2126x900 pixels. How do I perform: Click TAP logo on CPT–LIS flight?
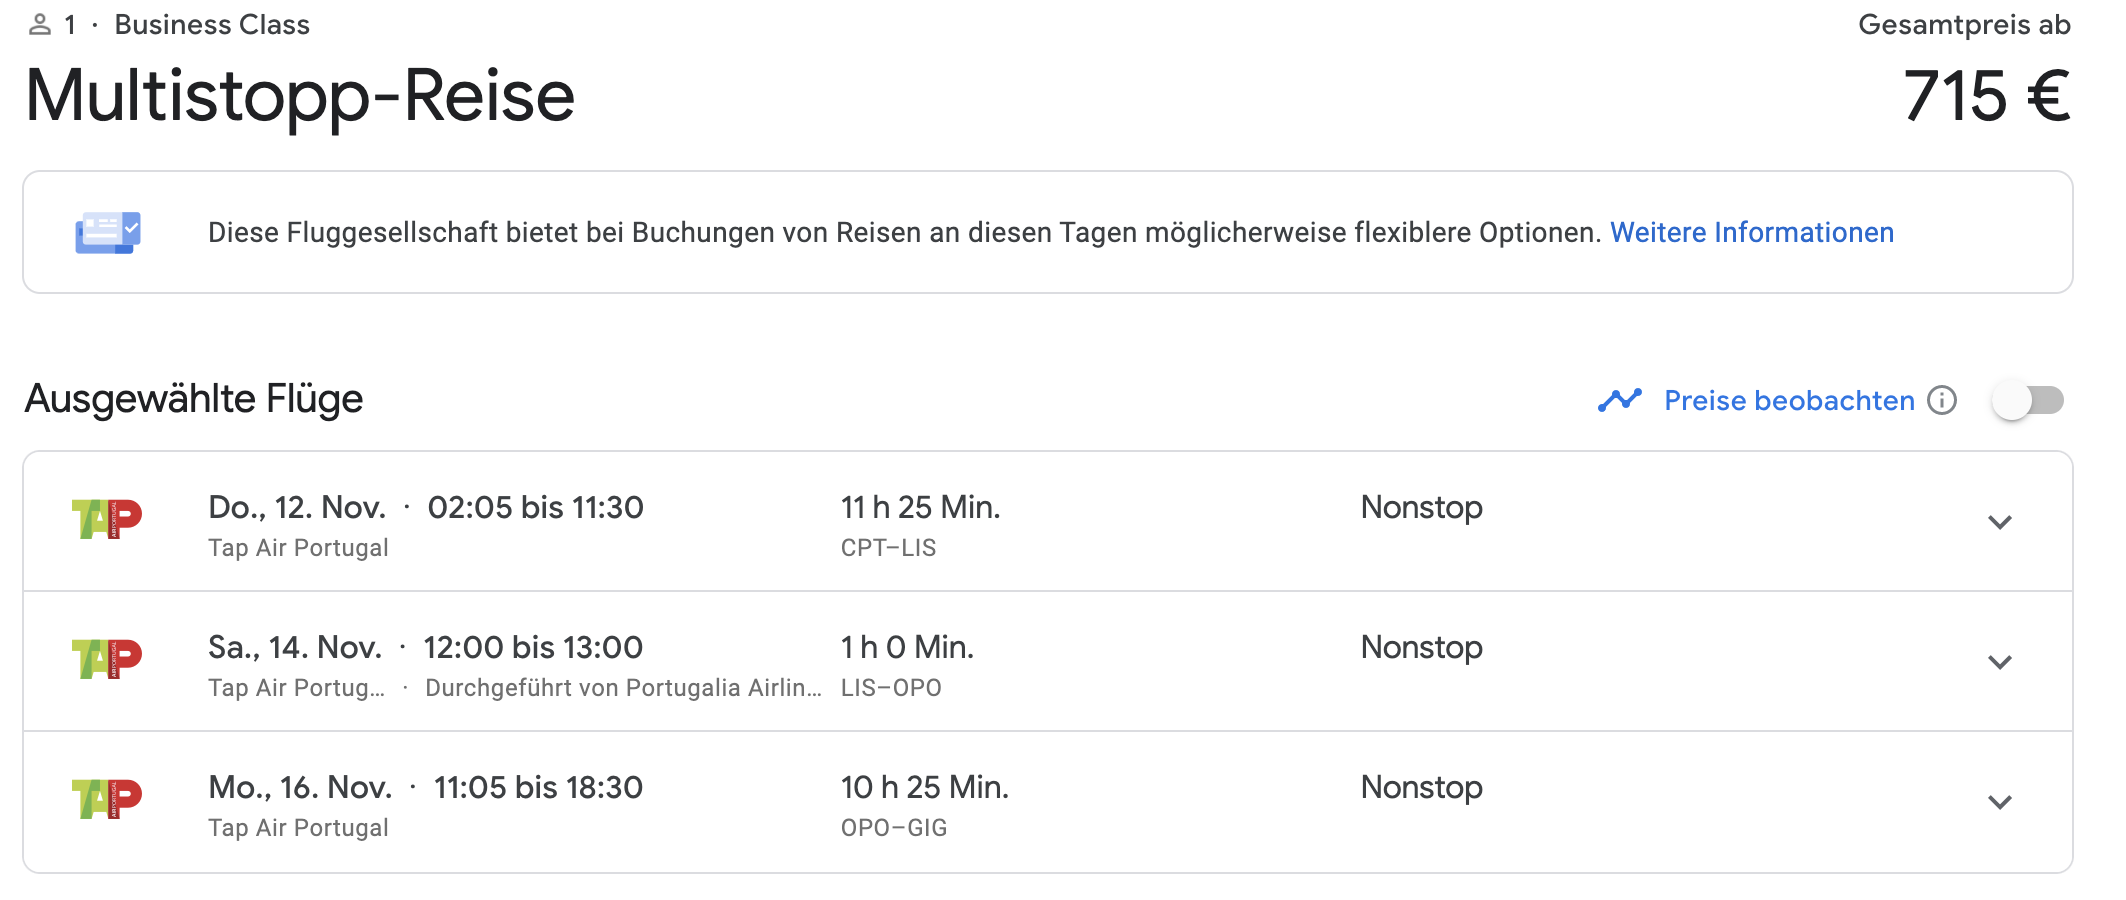click(107, 520)
